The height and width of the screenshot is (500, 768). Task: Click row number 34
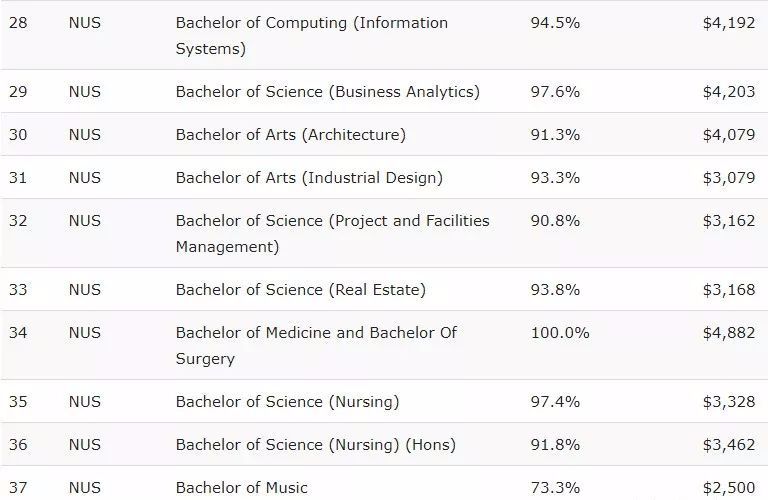(x=18, y=333)
